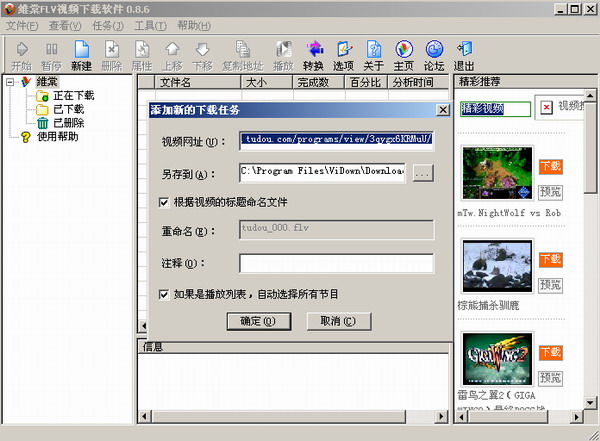
Task: Click the 转换 (Convert) toolbar icon
Action: 313,53
